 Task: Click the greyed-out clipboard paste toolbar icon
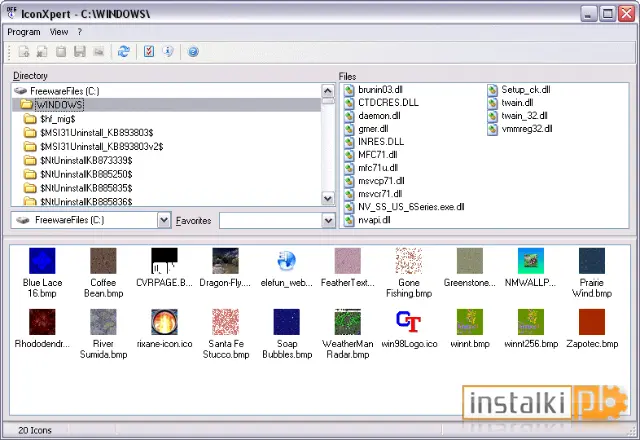61,51
